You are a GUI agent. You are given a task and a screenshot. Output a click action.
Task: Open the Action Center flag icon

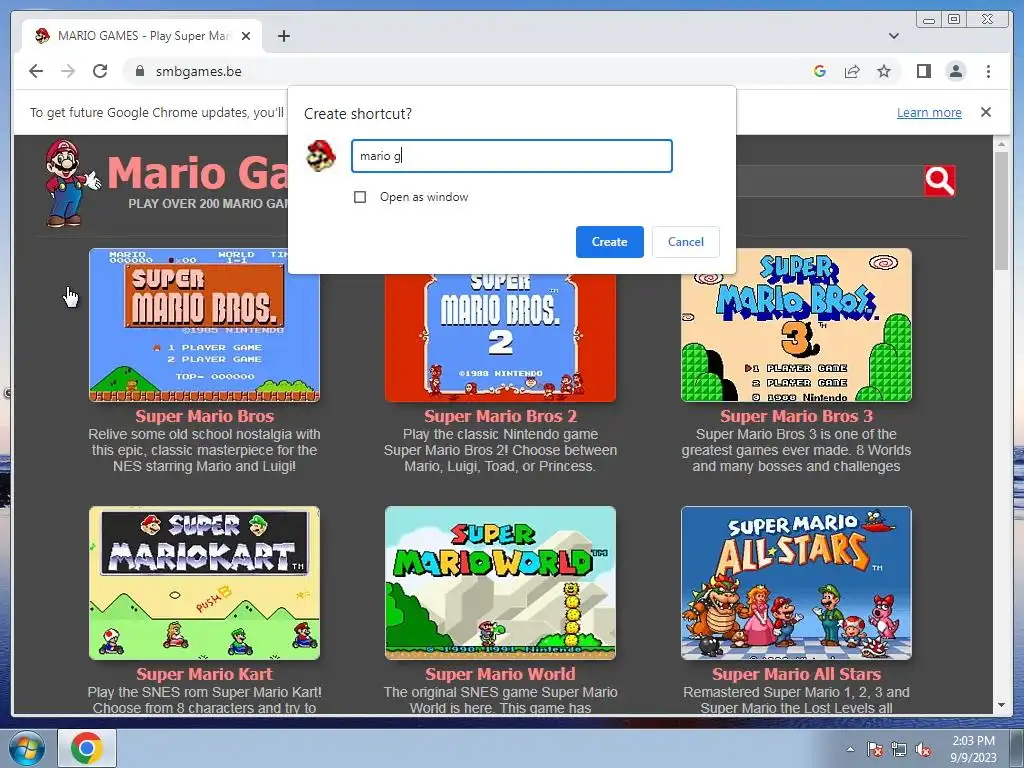(x=875, y=749)
